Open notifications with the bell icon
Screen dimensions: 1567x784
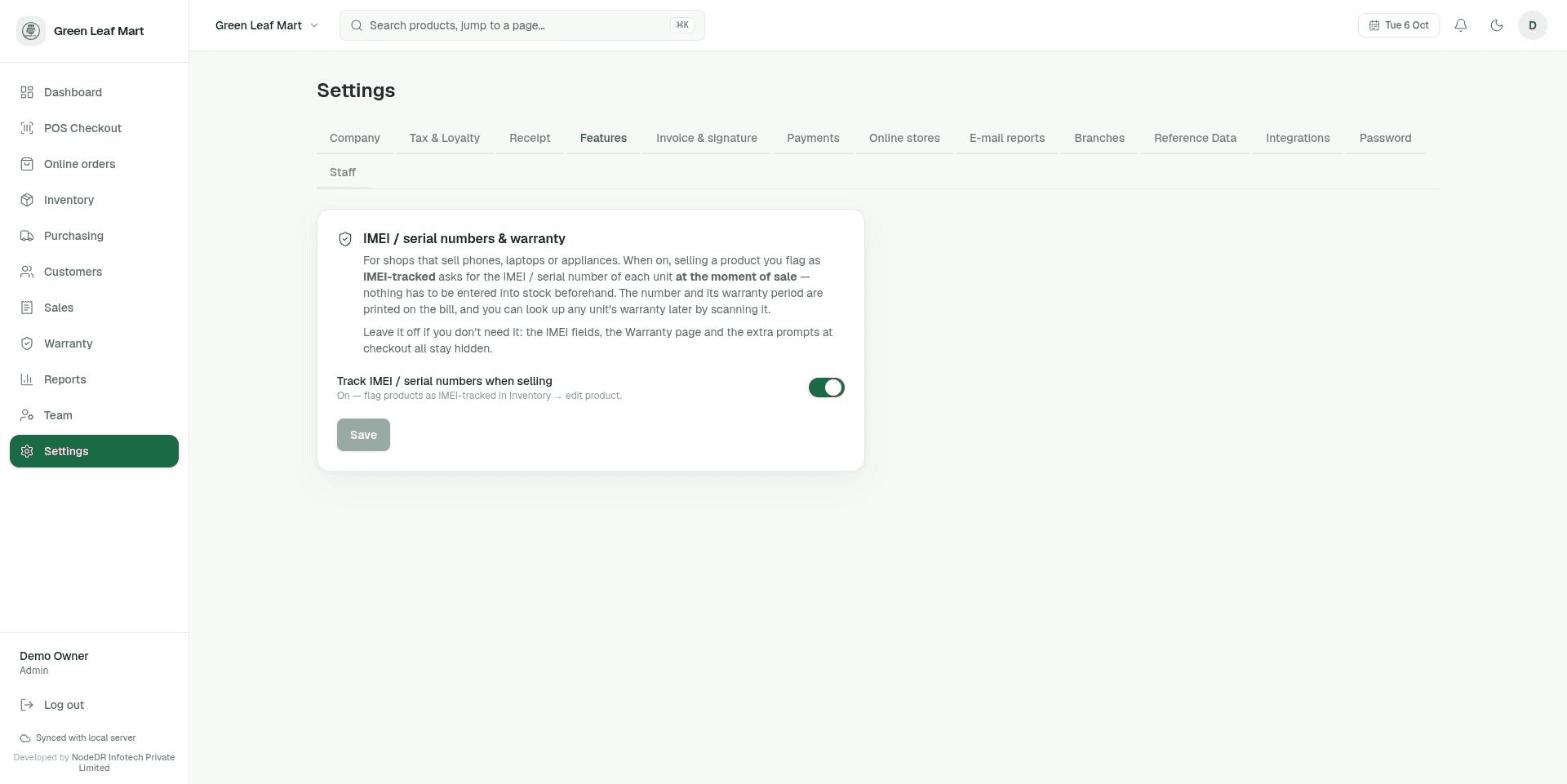point(1461,25)
